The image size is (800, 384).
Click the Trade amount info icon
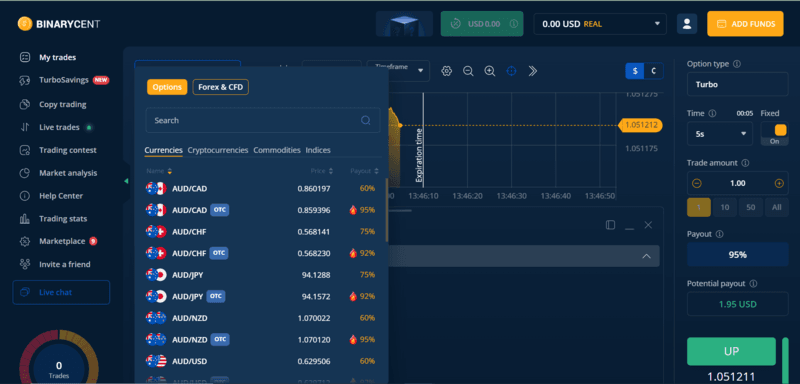coord(745,163)
